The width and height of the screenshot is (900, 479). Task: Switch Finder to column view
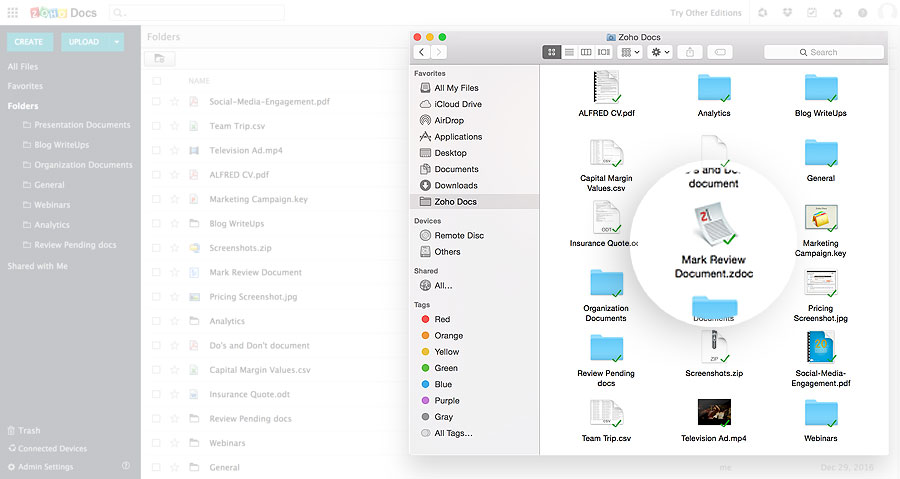click(x=586, y=52)
